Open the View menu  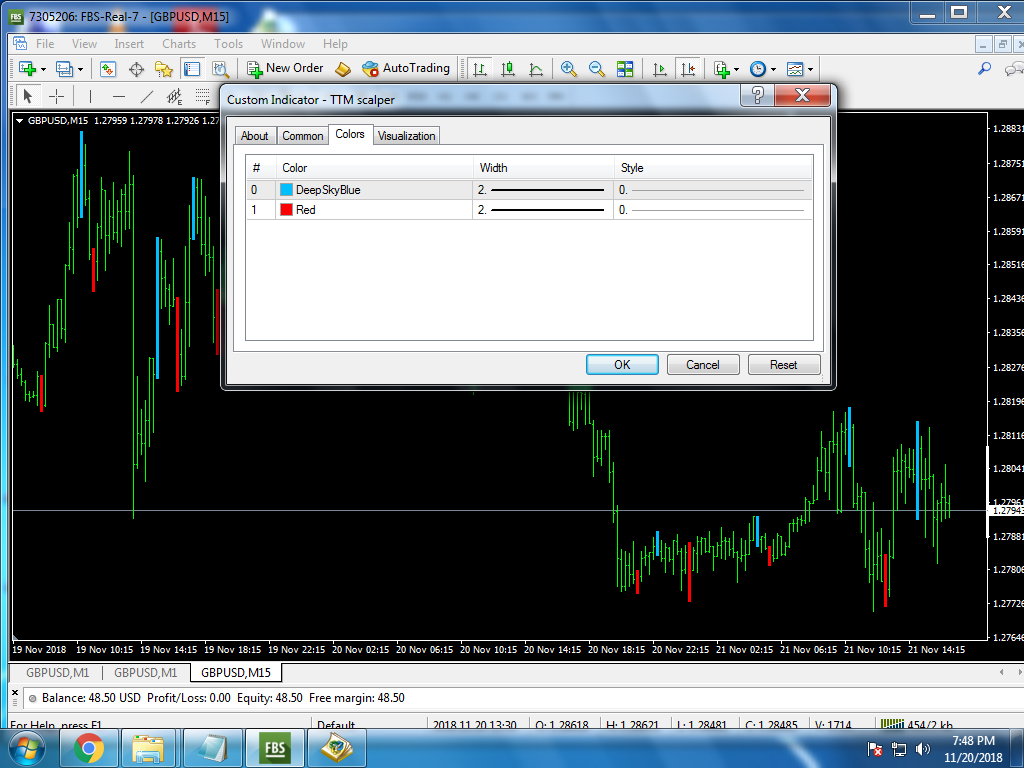tap(84, 44)
